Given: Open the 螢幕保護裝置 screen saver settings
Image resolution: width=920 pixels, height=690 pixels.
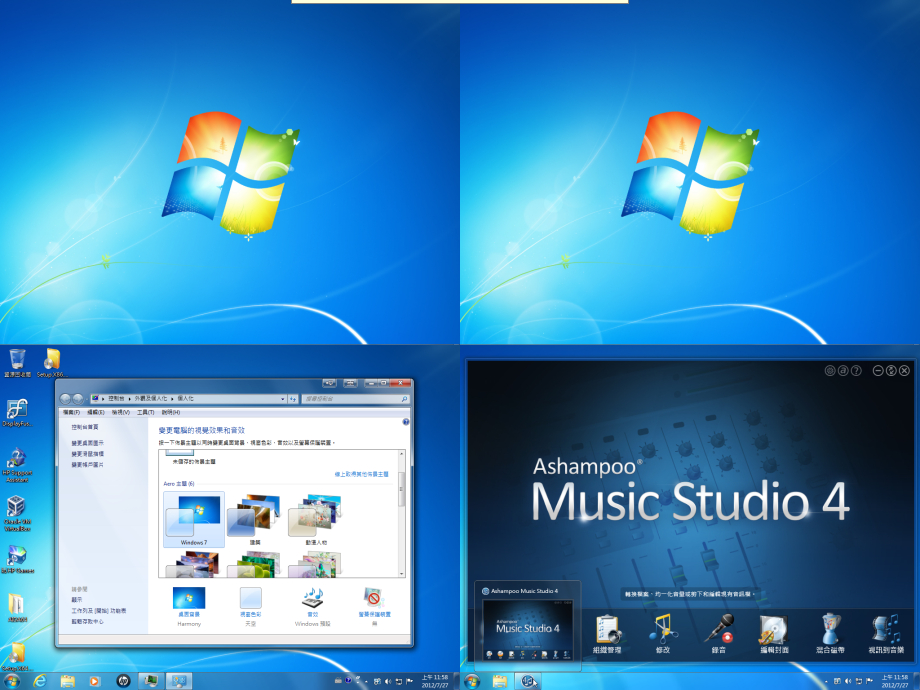Looking at the screenshot, I should click(x=375, y=600).
